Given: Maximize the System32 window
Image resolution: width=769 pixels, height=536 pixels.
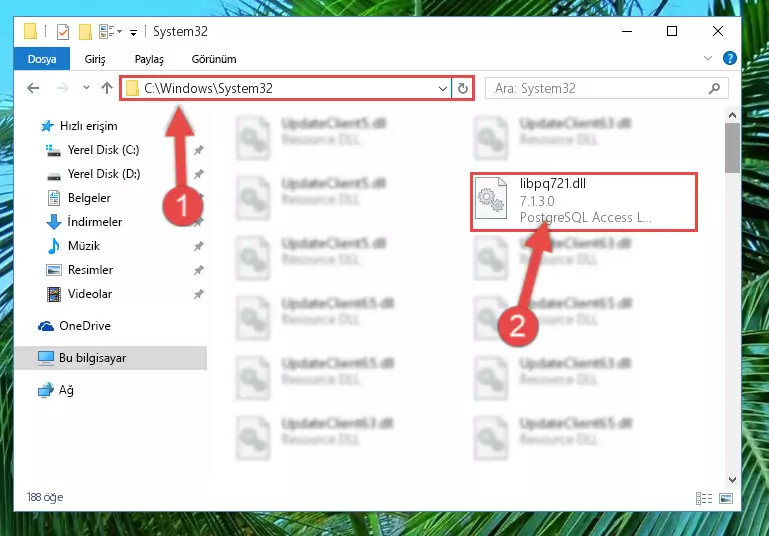Looking at the screenshot, I should point(672,31).
